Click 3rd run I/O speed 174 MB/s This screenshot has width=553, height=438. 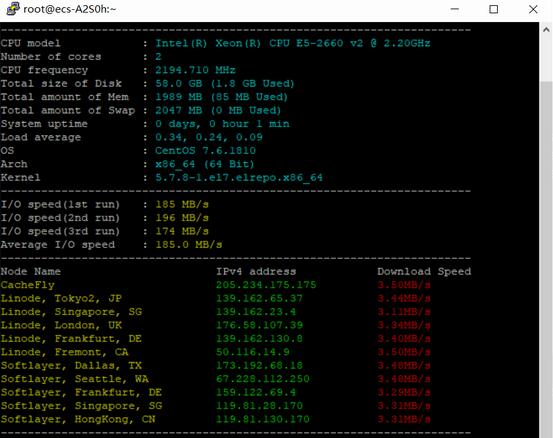(x=182, y=231)
